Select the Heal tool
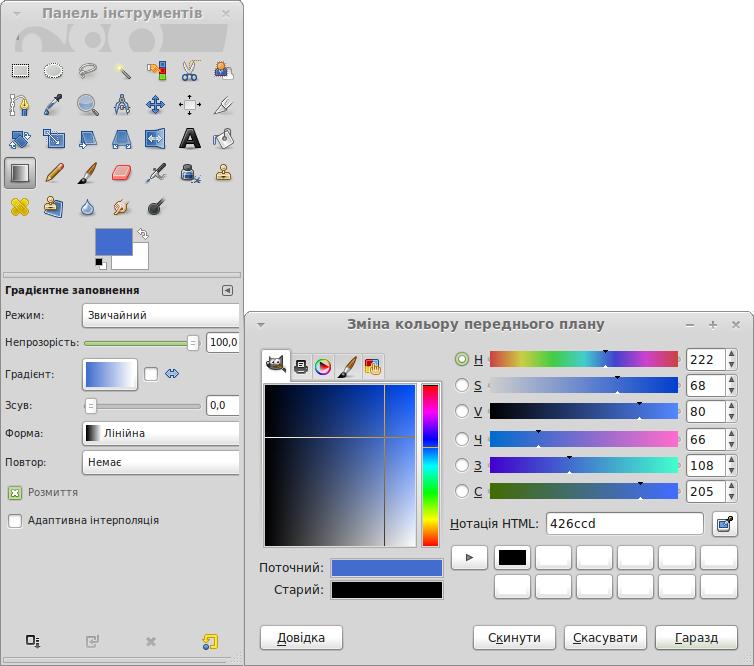This screenshot has width=754, height=666. pos(20,207)
